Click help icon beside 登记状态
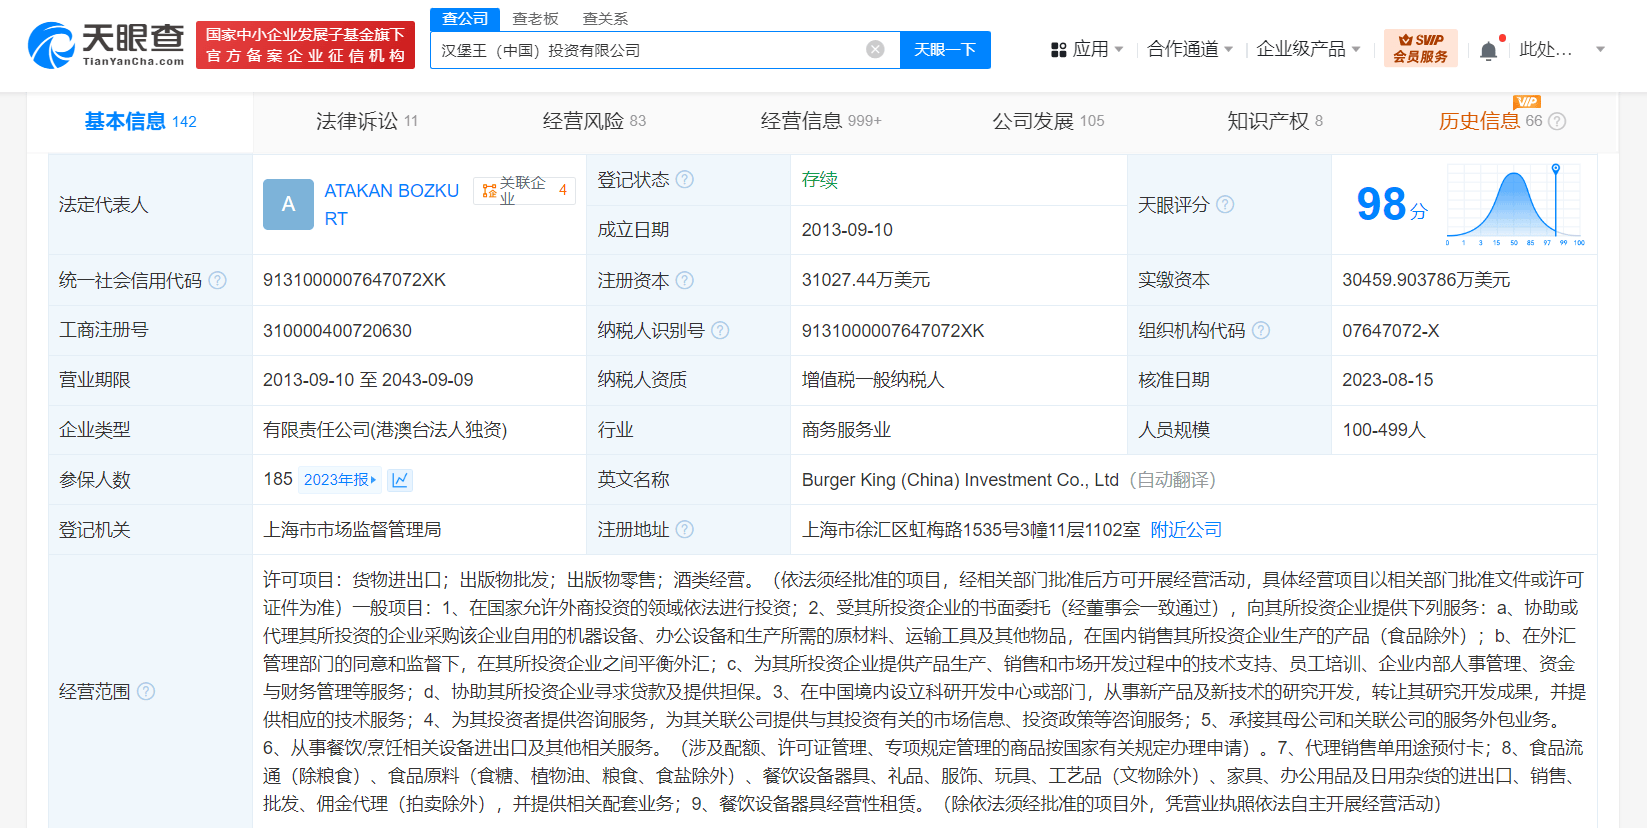Viewport: 1647px width, 828px height. (684, 179)
